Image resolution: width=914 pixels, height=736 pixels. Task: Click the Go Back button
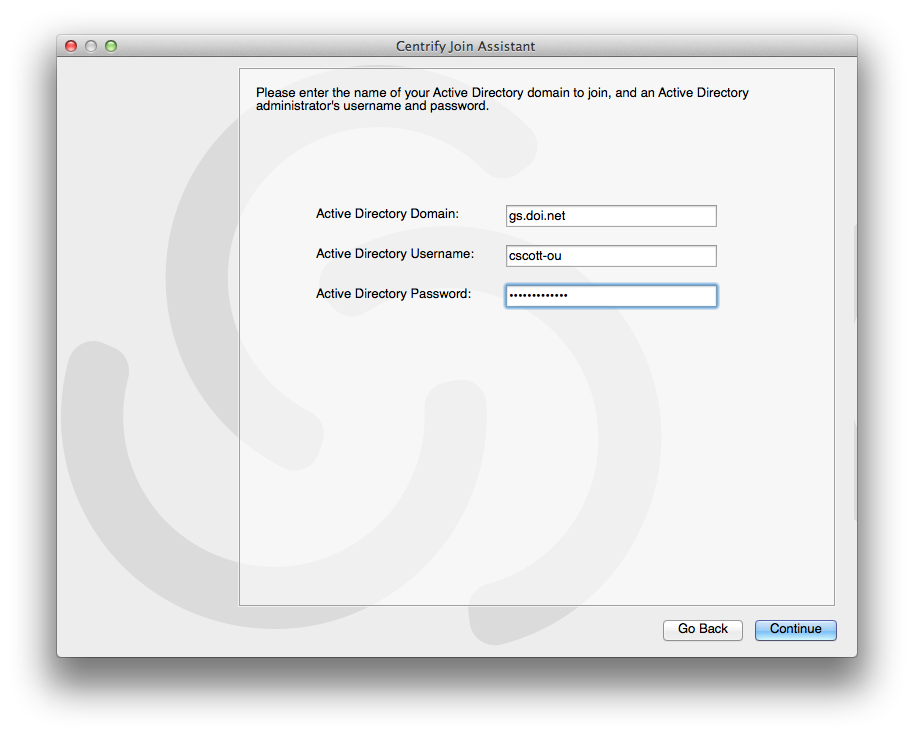pyautogui.click(x=702, y=629)
